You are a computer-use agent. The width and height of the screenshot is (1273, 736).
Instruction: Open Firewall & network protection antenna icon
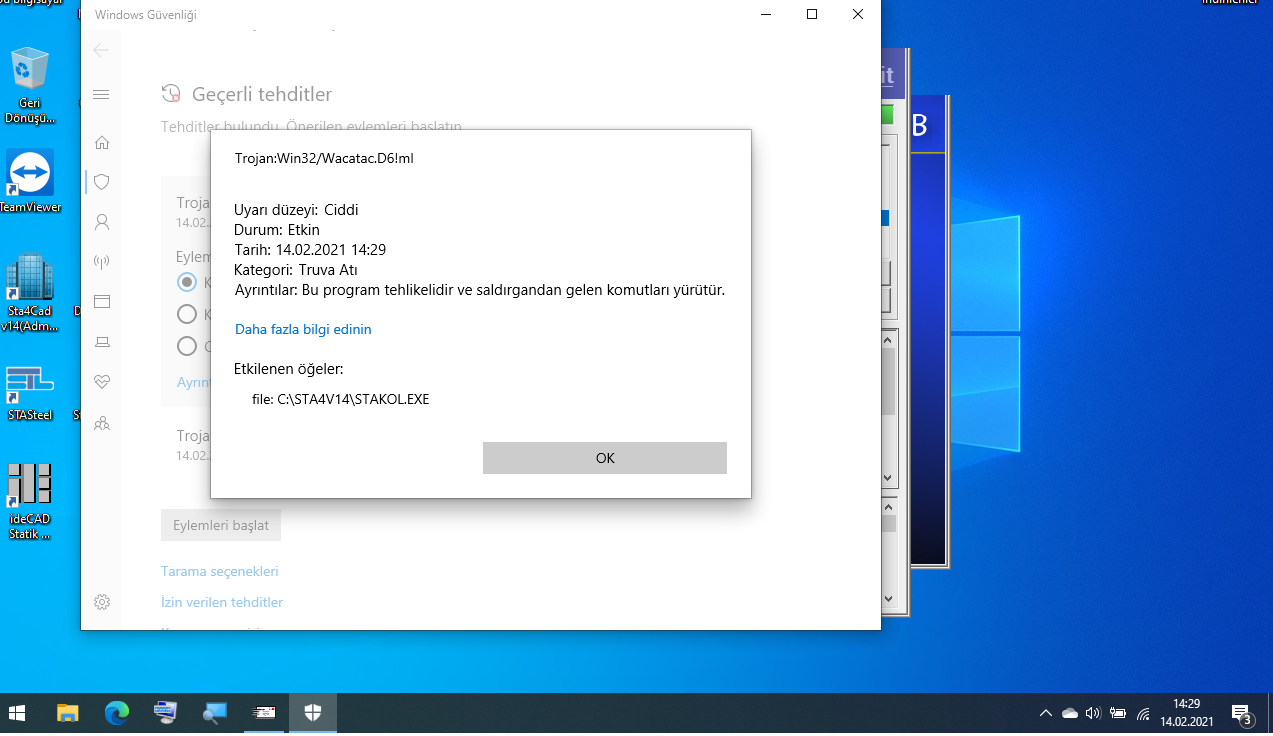101,262
